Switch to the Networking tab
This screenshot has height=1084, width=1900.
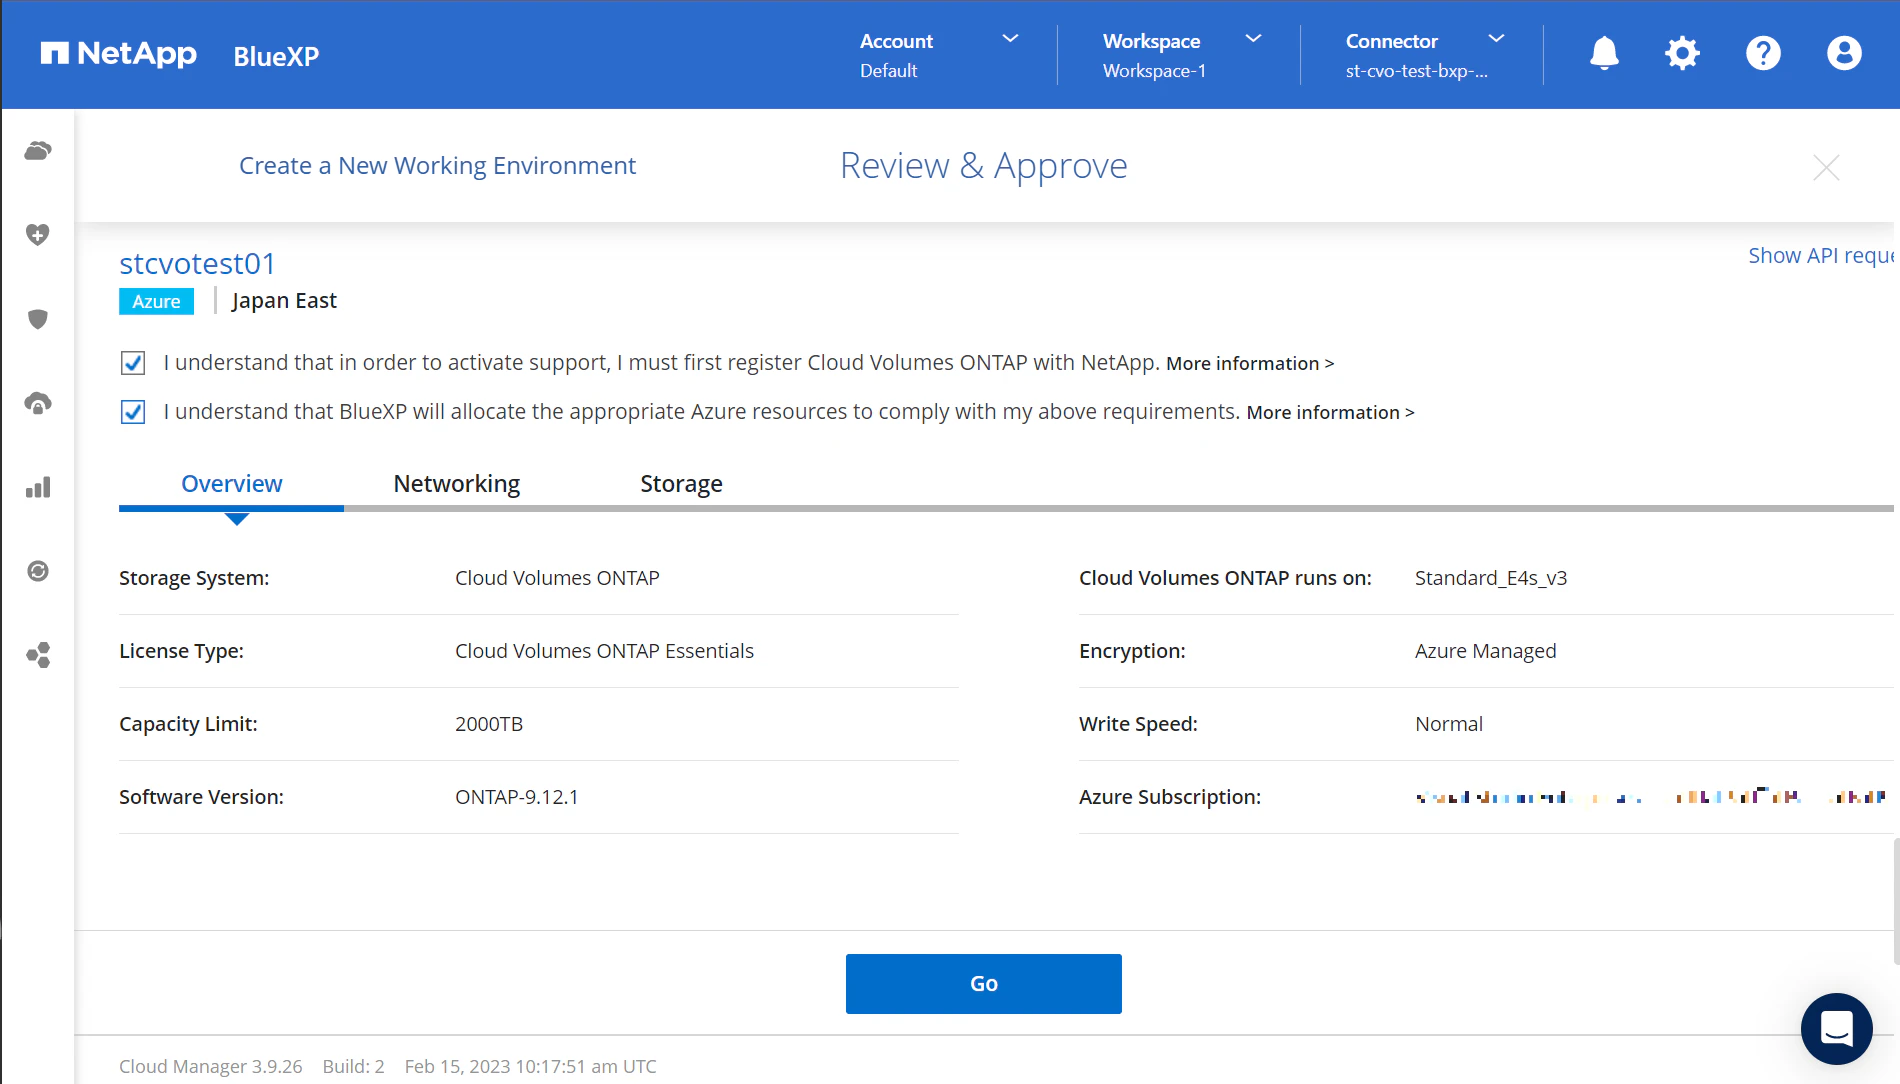[x=457, y=484]
